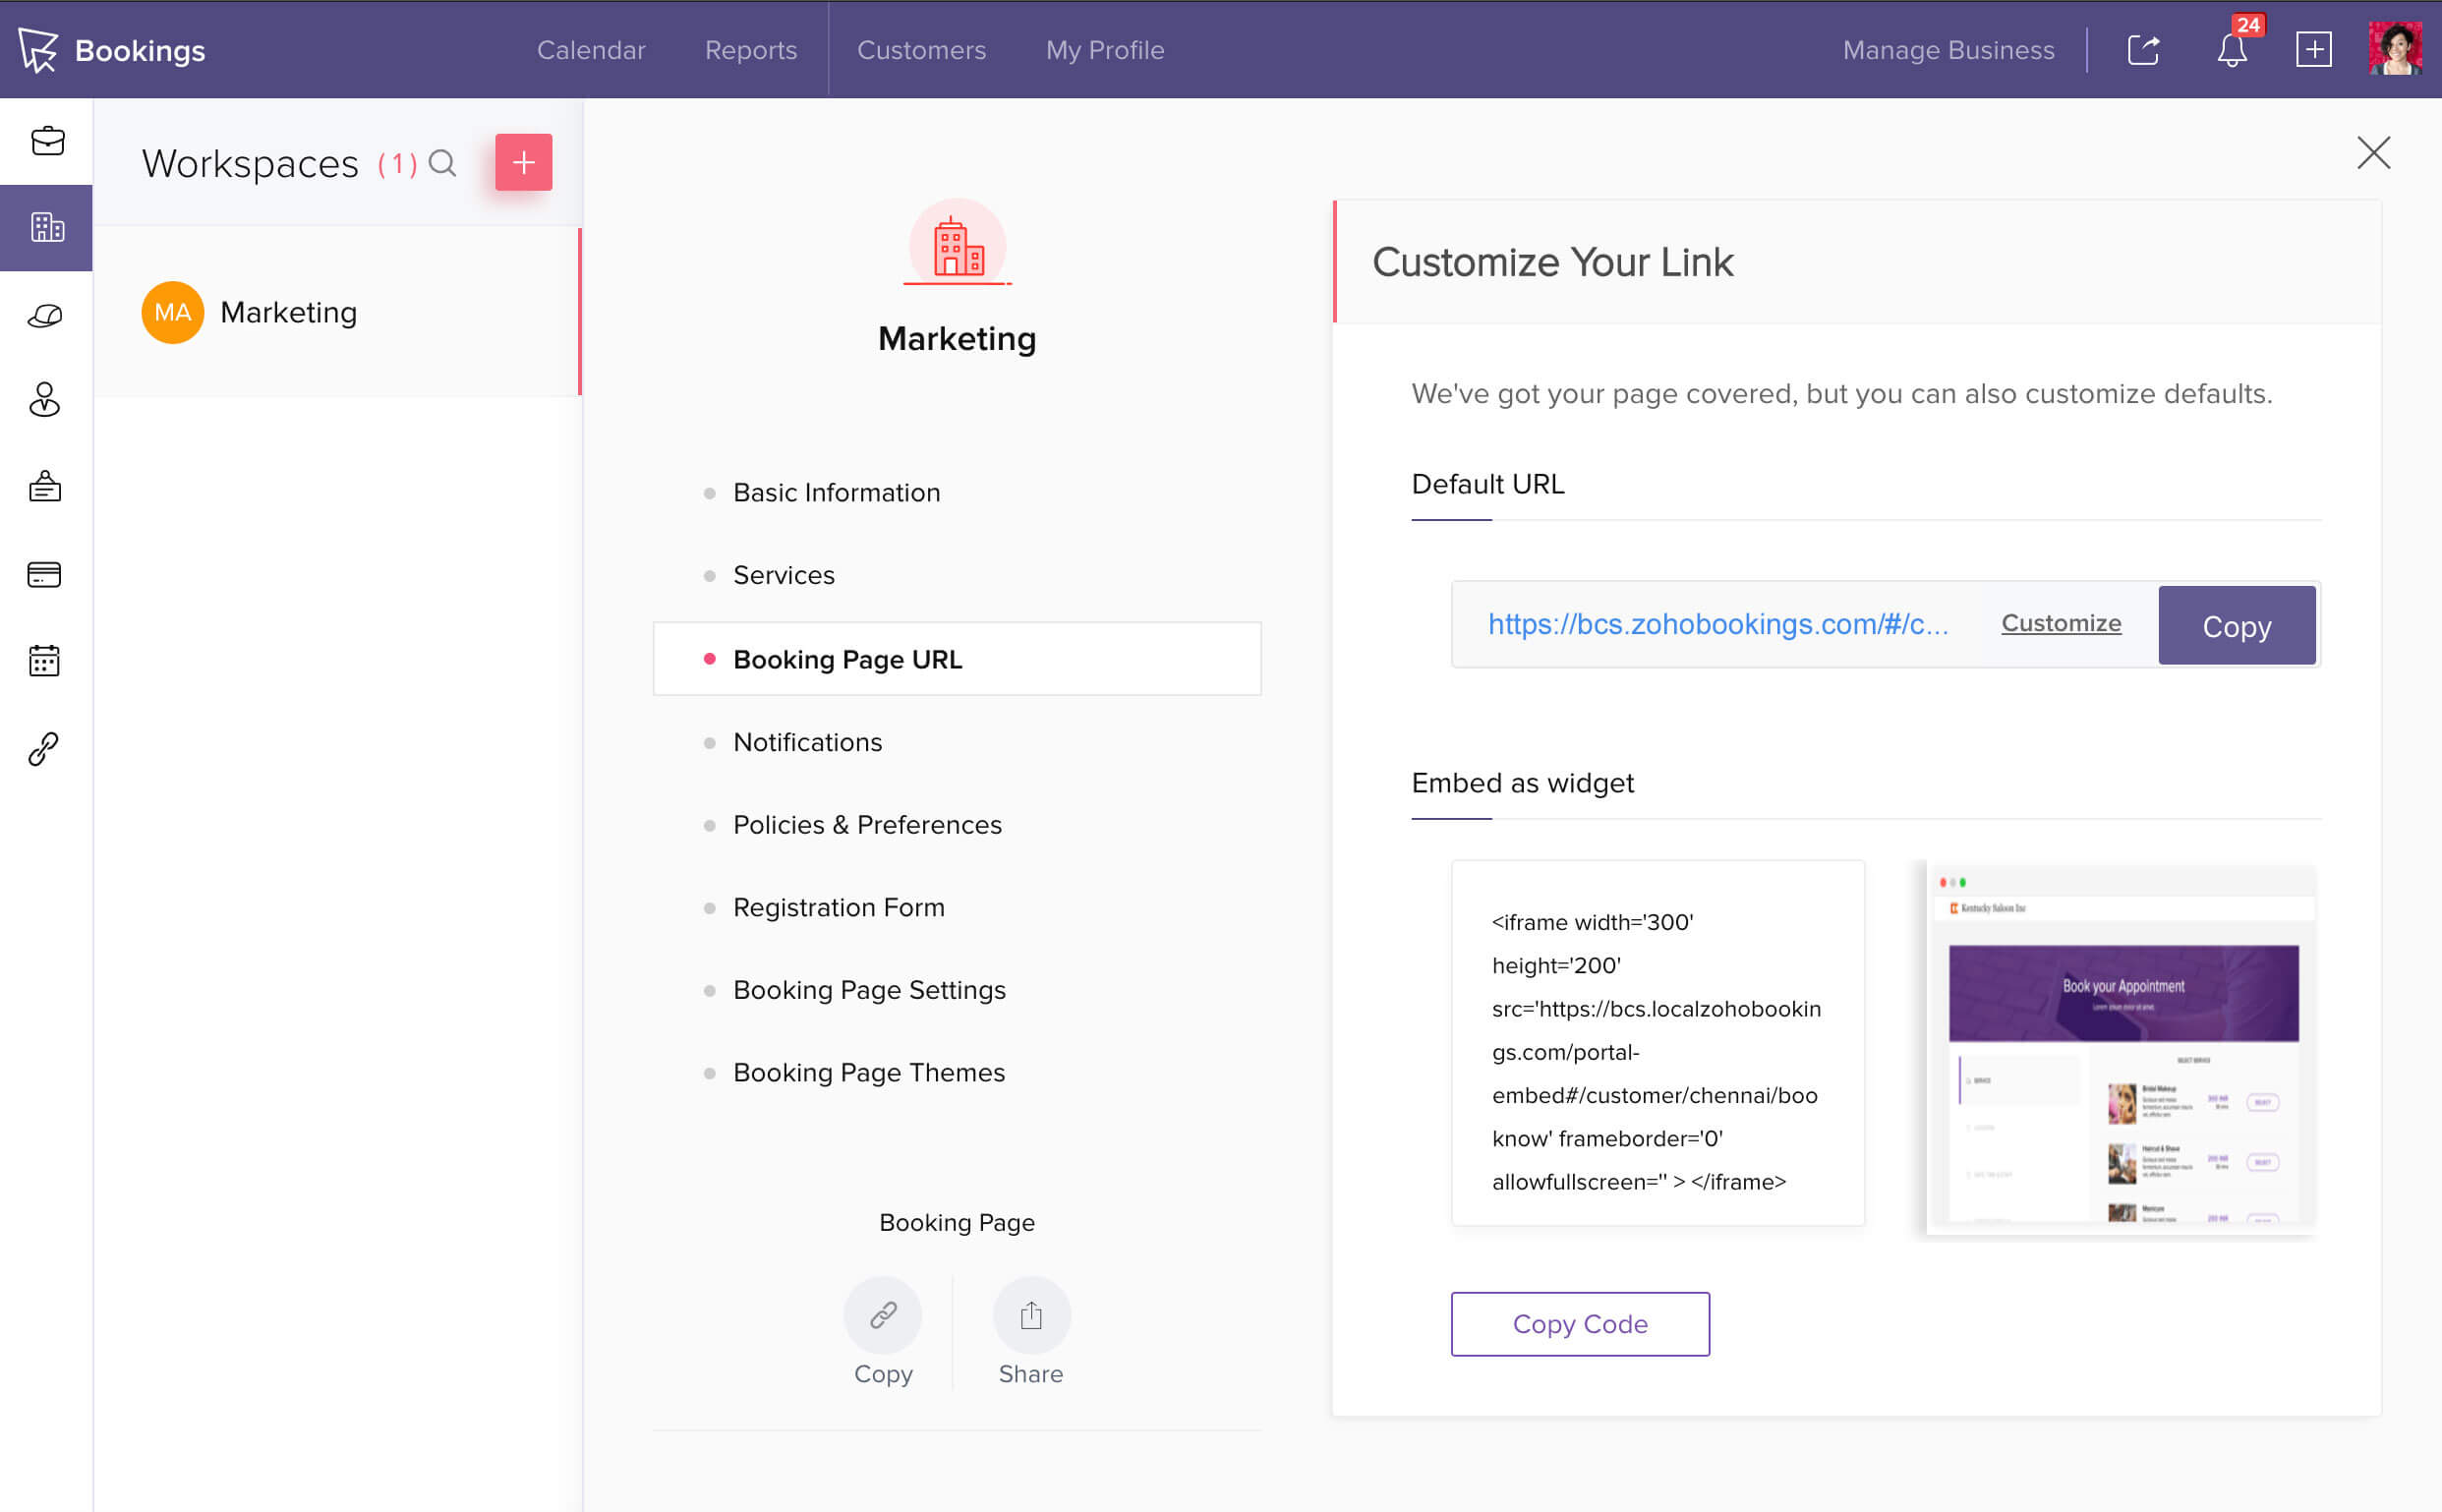Copy the booking page link icon
The width and height of the screenshot is (2442, 1512).
(882, 1314)
